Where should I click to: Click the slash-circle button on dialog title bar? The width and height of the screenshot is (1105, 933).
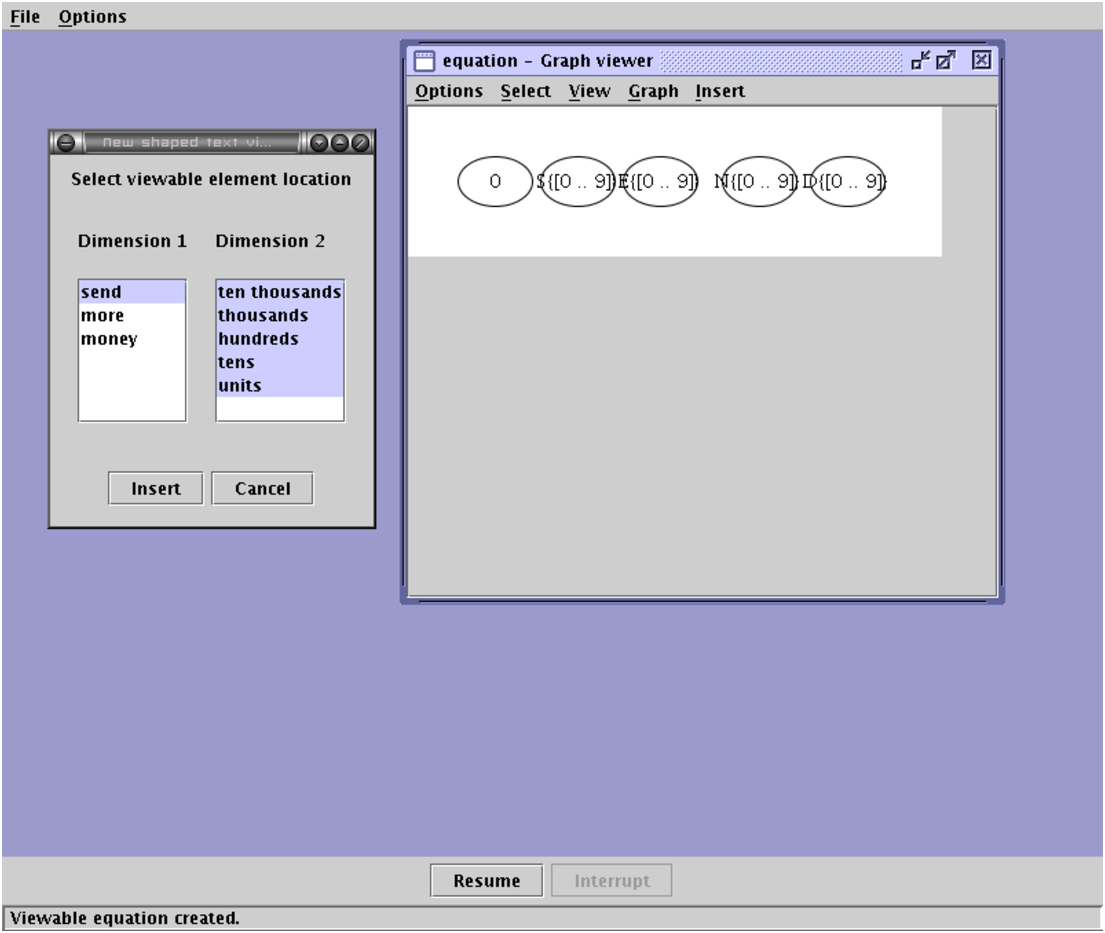[360, 143]
